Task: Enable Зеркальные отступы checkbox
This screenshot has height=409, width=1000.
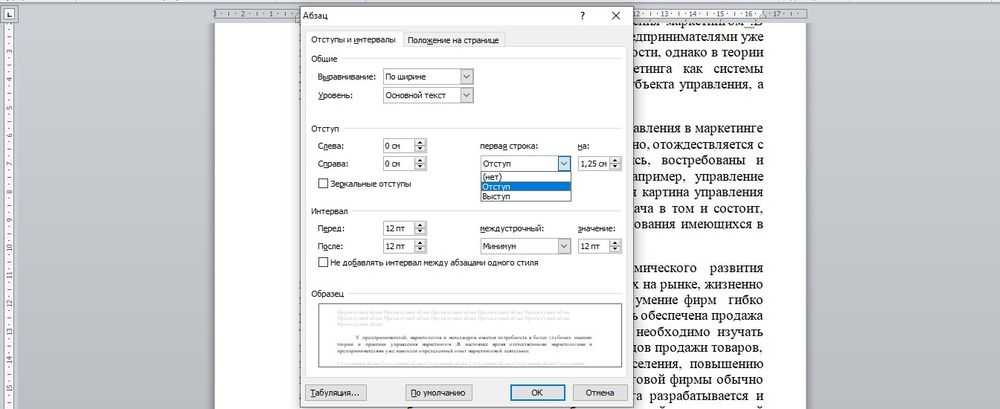Action: coord(323,183)
